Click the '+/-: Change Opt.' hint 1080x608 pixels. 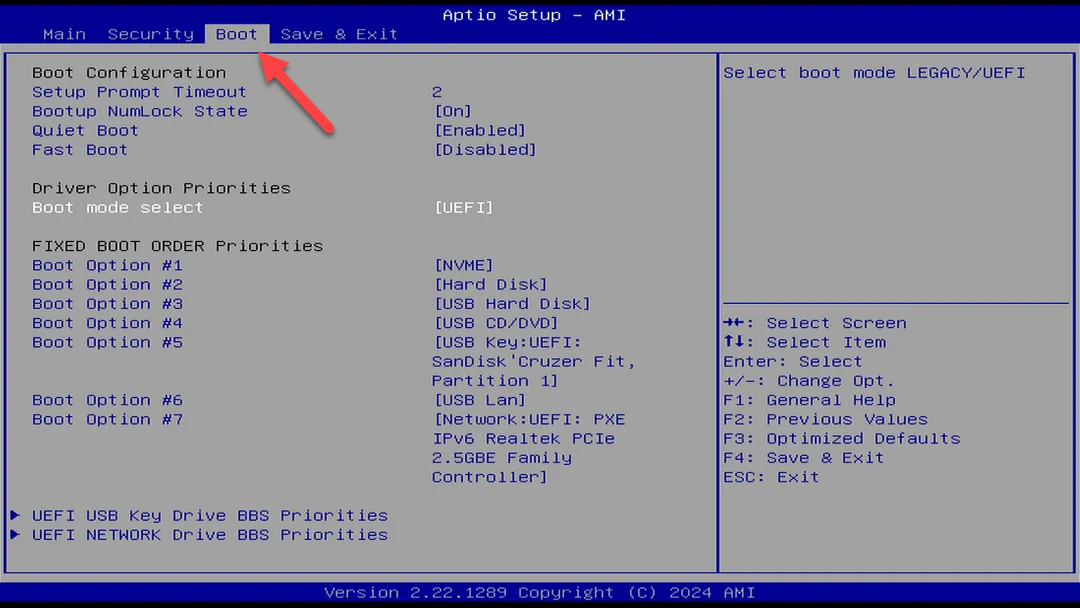pos(809,381)
